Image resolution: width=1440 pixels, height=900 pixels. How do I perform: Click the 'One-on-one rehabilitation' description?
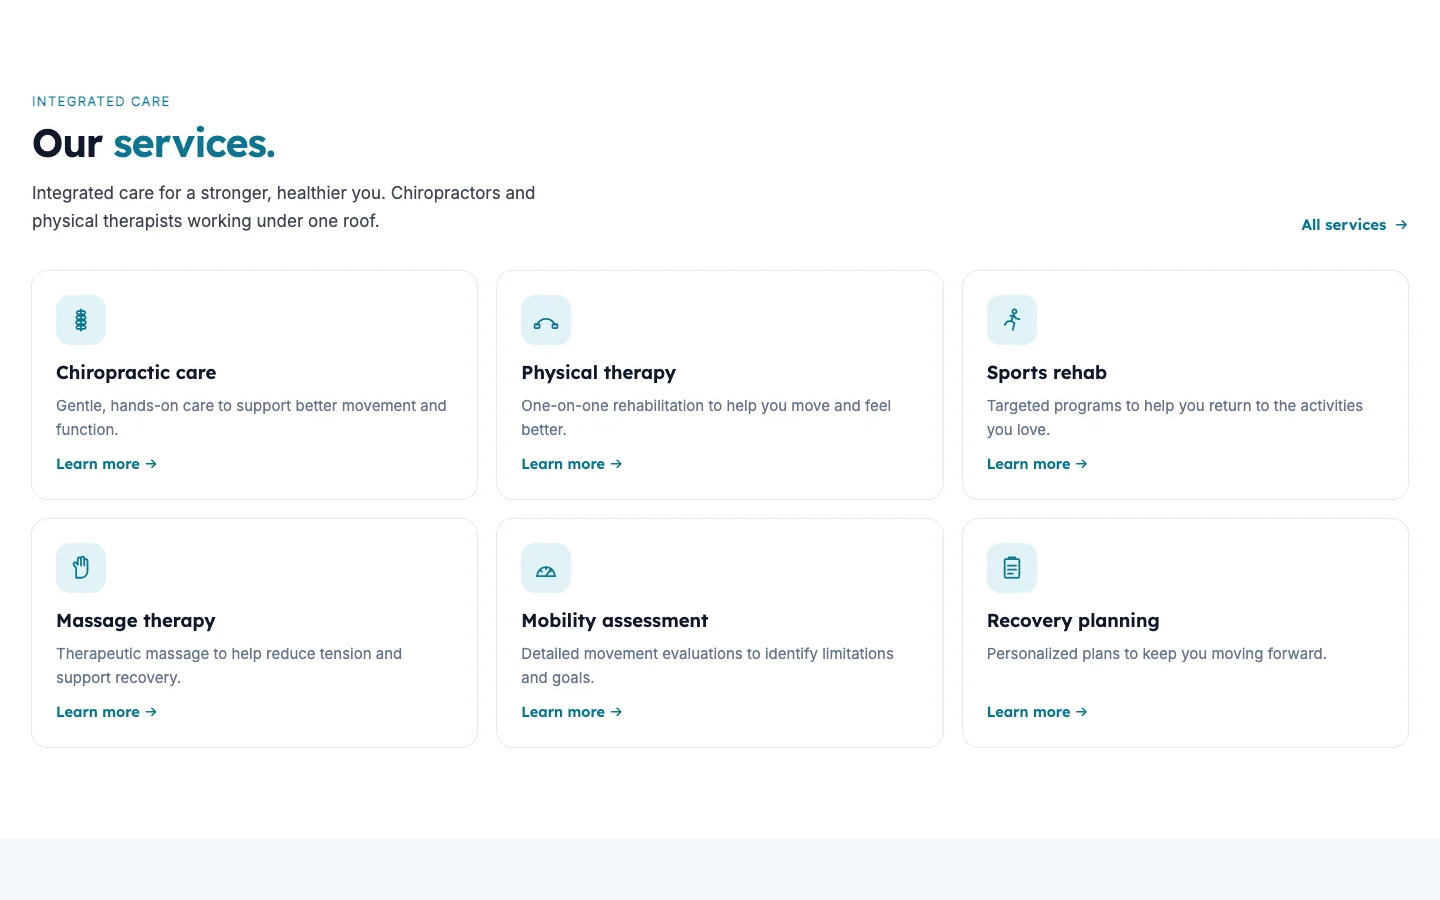pos(706,418)
